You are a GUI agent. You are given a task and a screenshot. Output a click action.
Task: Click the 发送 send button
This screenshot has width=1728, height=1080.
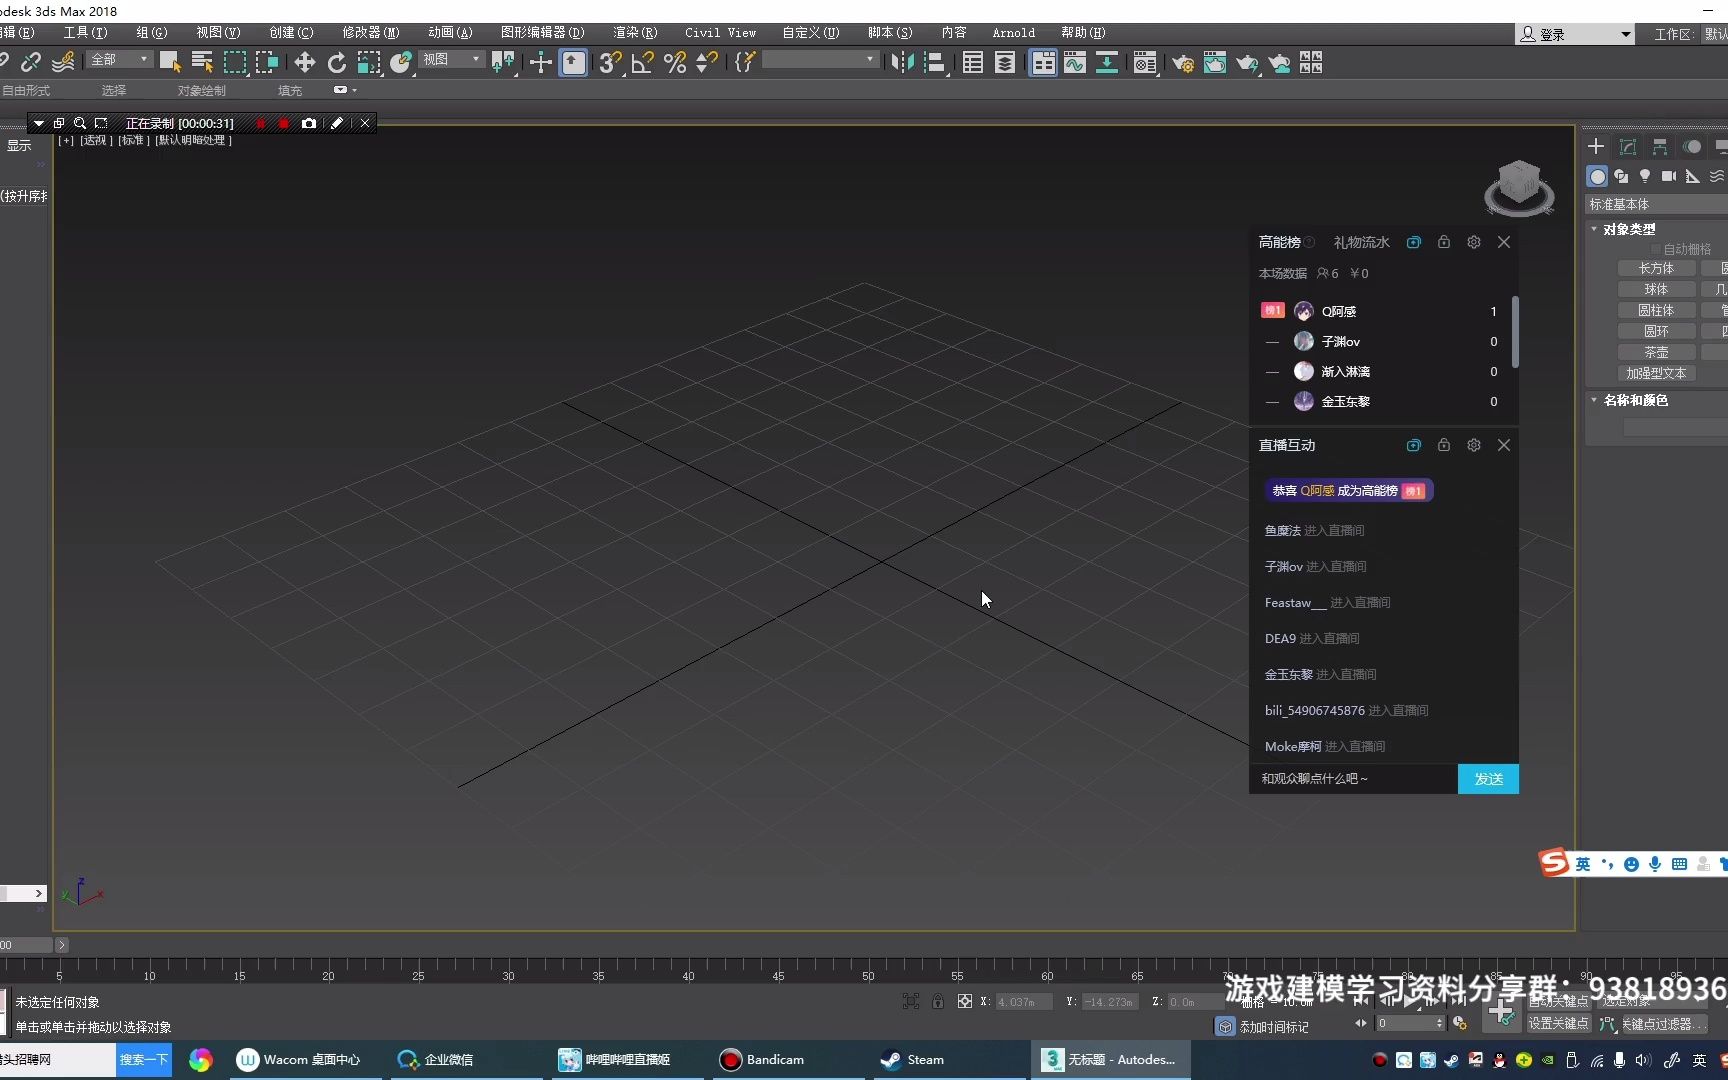(1488, 779)
